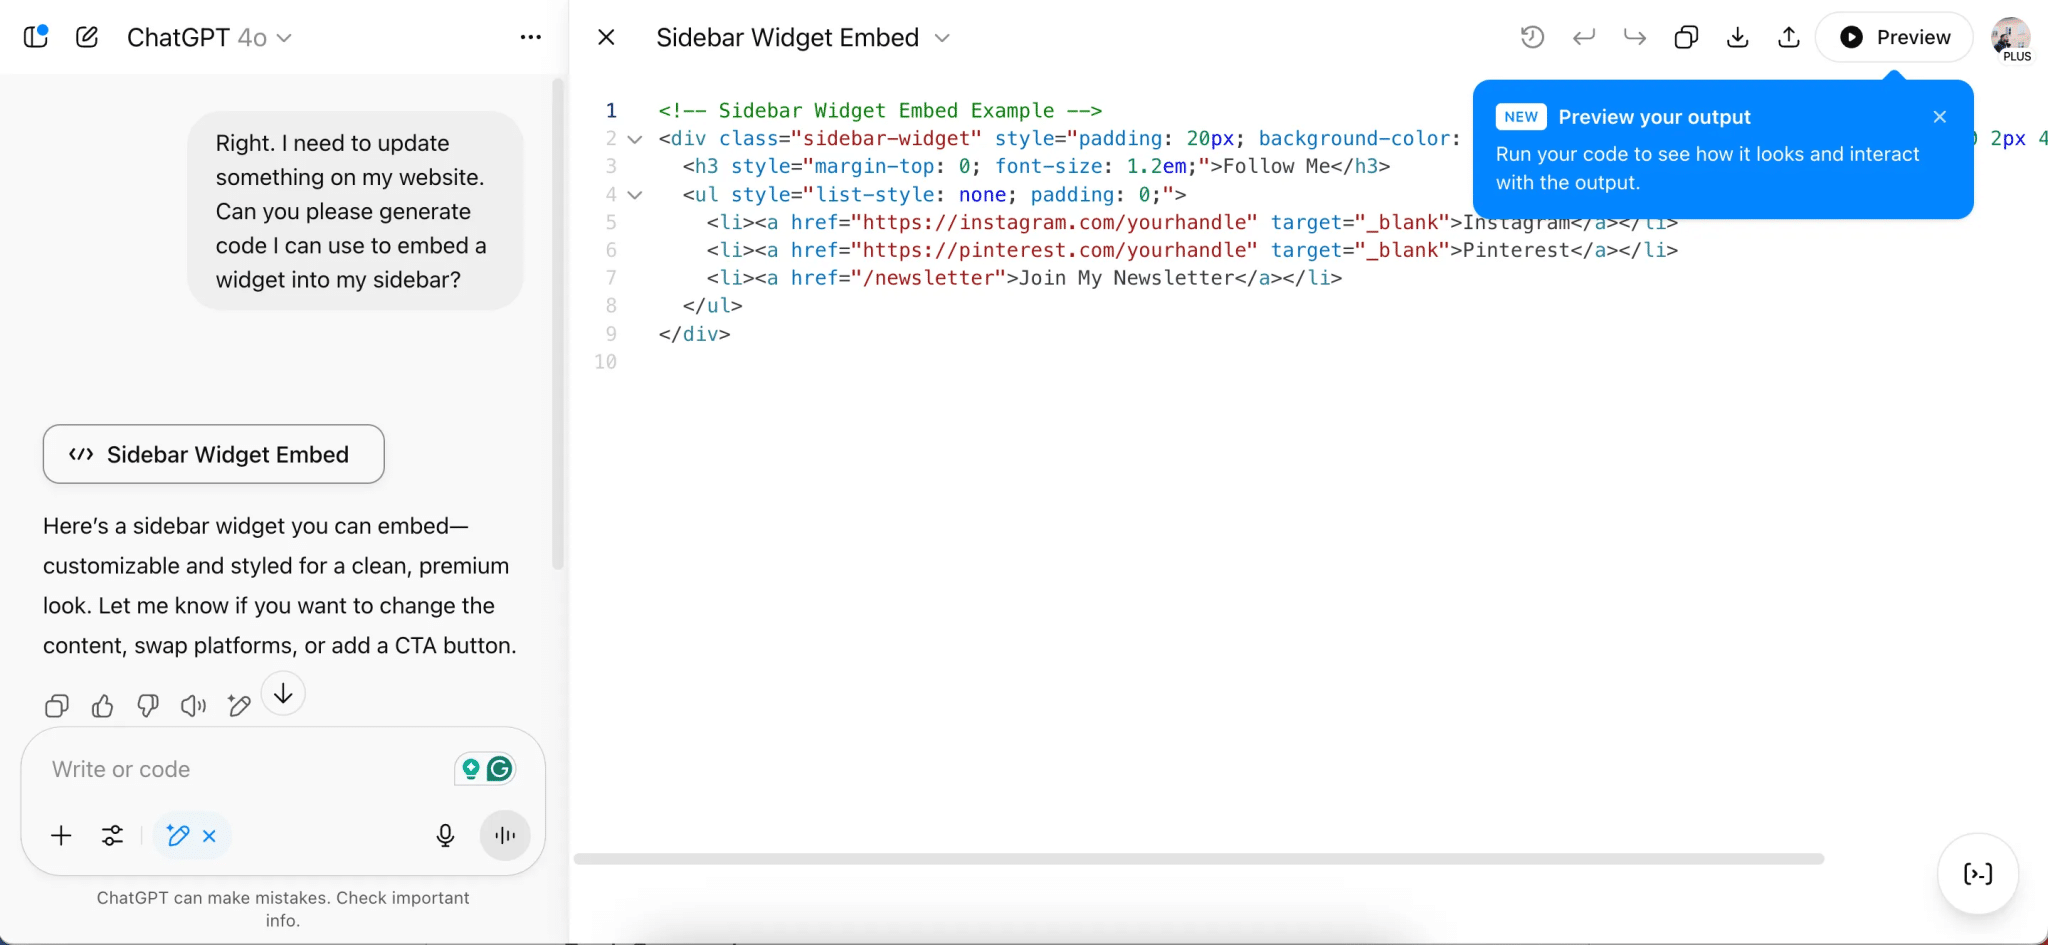Open the conversation options menu

coord(530,37)
